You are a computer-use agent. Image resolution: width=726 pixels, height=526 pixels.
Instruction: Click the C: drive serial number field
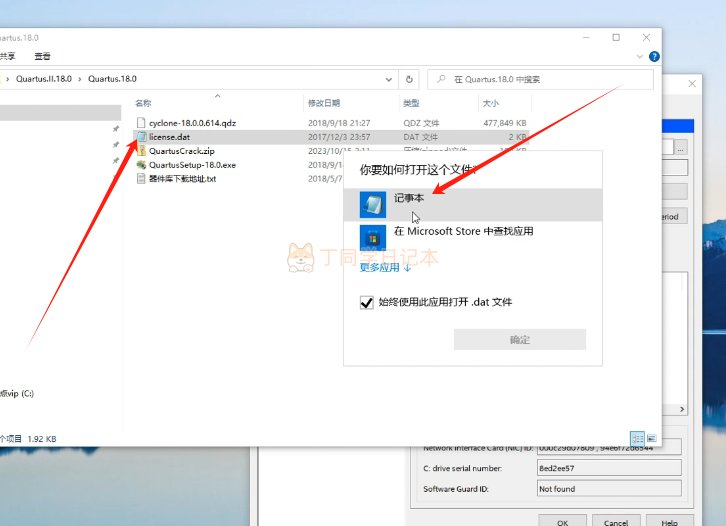[609, 468]
